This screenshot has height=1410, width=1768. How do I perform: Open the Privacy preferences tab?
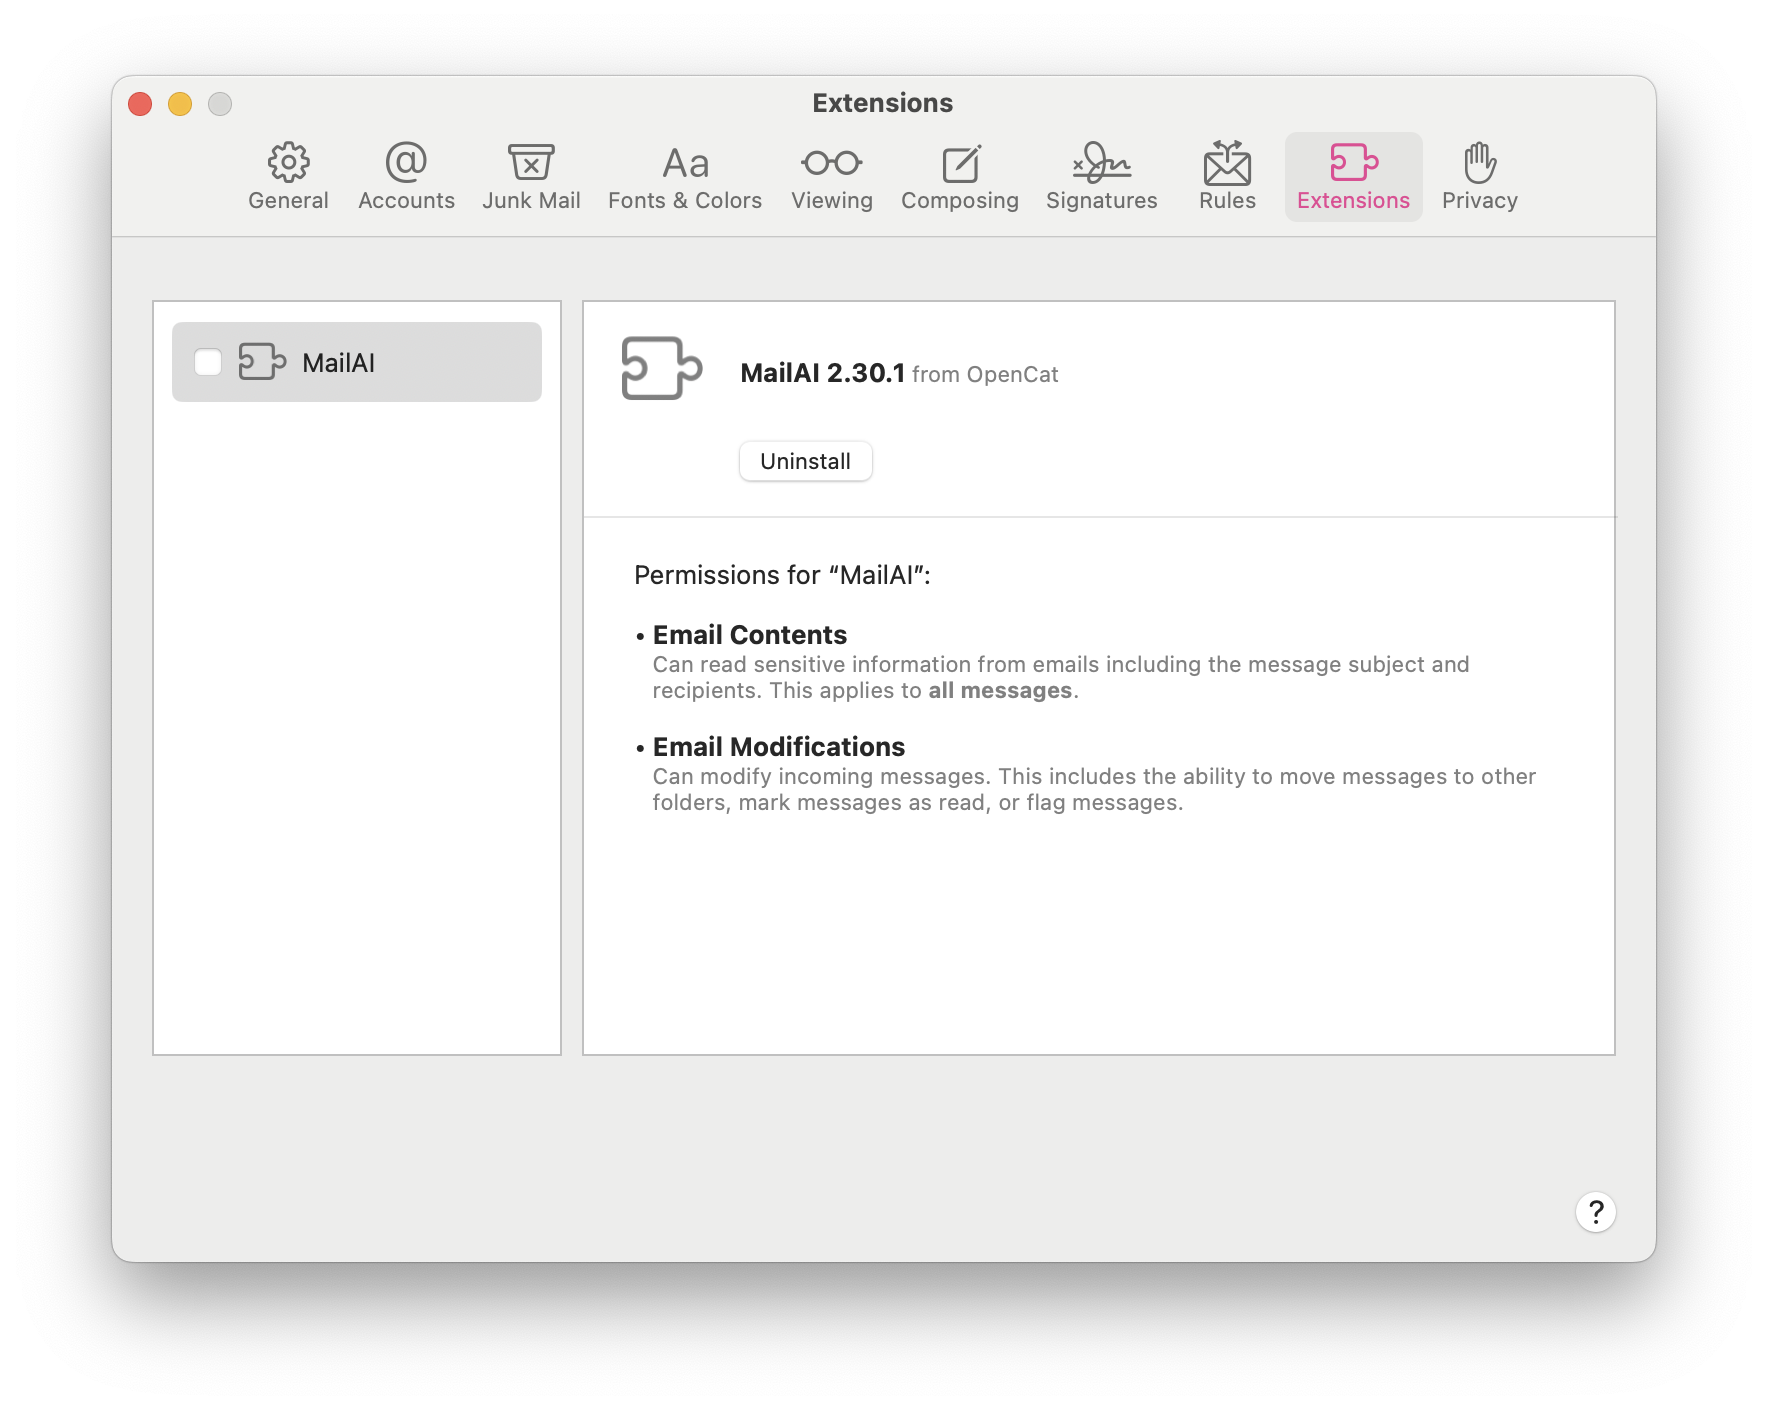coord(1480,177)
